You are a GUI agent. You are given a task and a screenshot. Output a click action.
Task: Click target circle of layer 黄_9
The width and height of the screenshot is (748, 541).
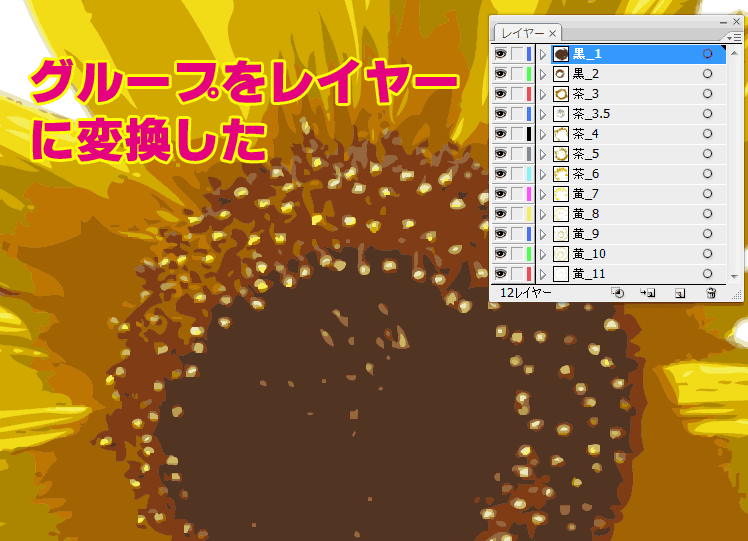(707, 234)
